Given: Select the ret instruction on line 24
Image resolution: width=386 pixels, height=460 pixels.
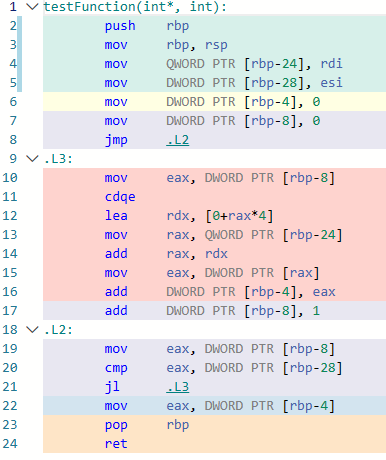Looking at the screenshot, I should click(x=116, y=444).
